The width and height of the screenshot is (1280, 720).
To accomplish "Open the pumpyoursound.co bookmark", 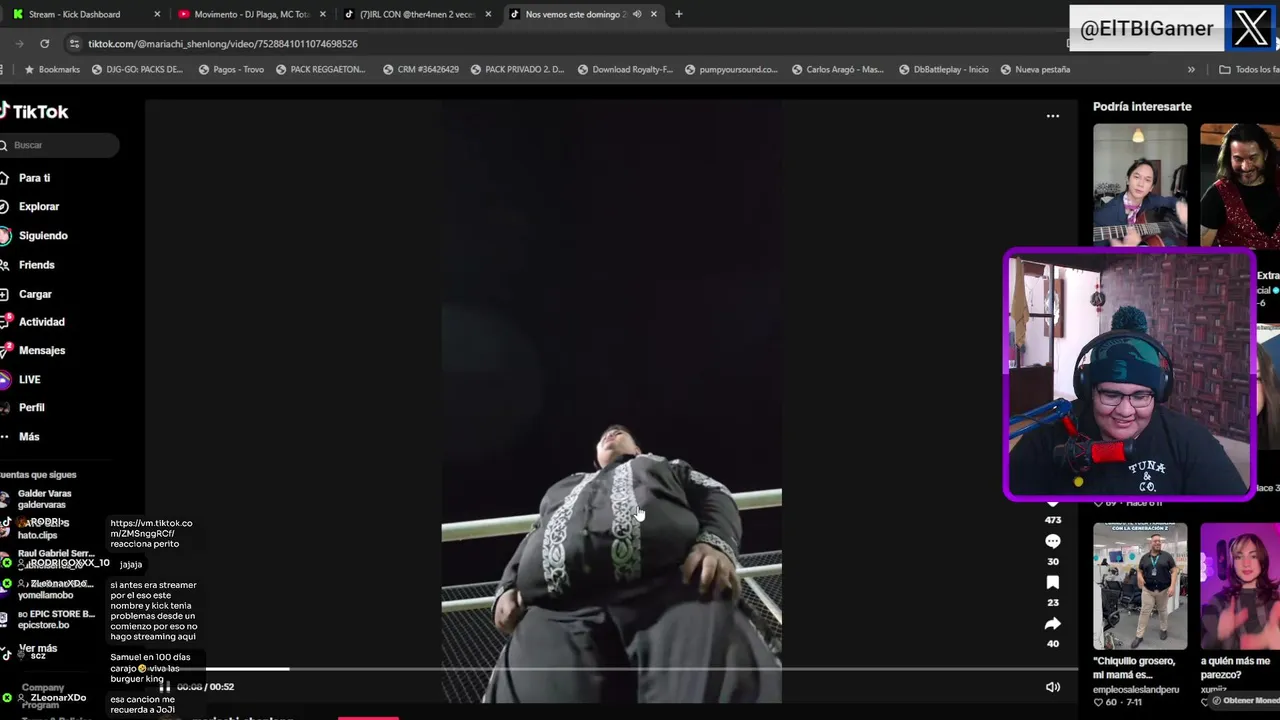I will pos(731,70).
